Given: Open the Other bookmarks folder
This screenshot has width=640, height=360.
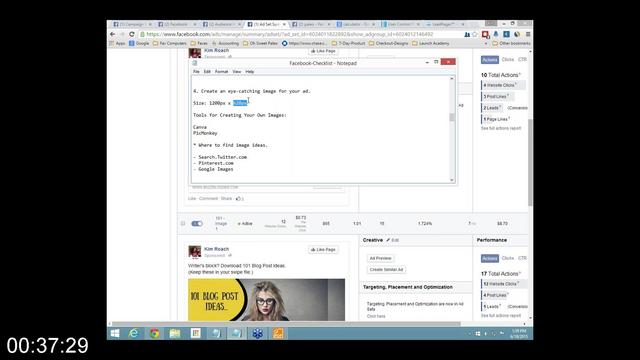Looking at the screenshot, I should [x=512, y=43].
